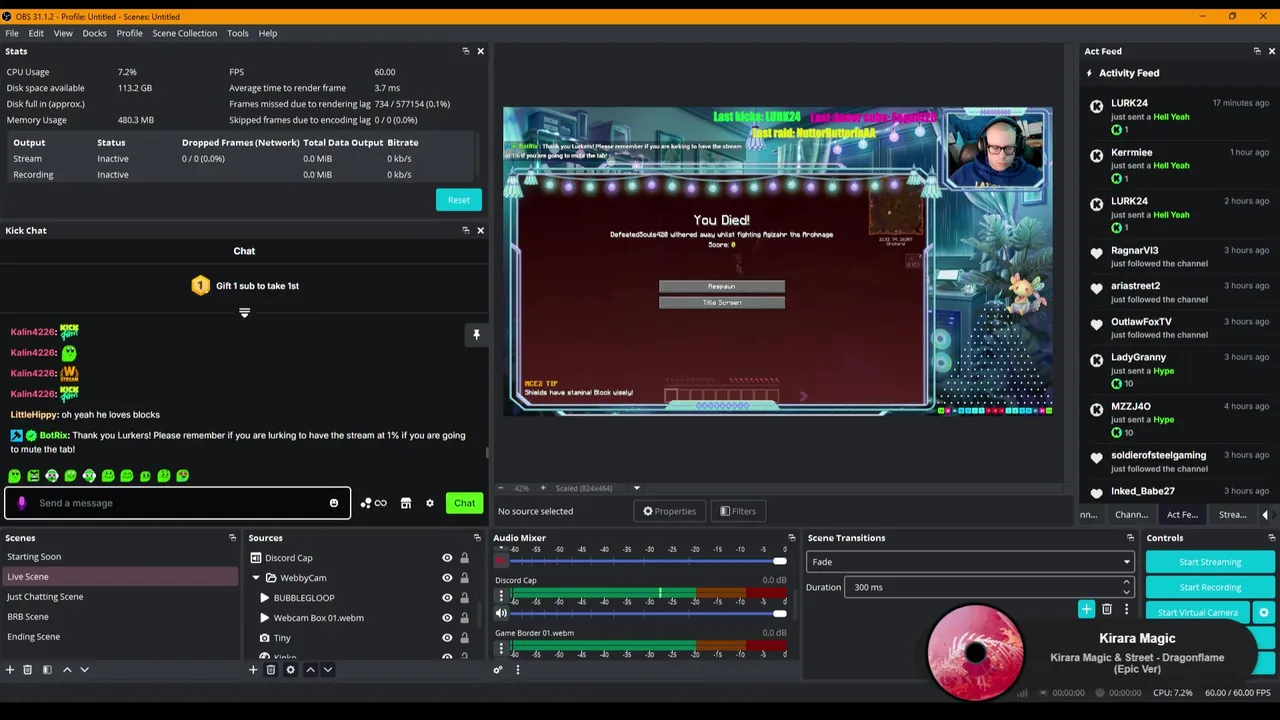Reset the stats with Reset button

(x=458, y=200)
